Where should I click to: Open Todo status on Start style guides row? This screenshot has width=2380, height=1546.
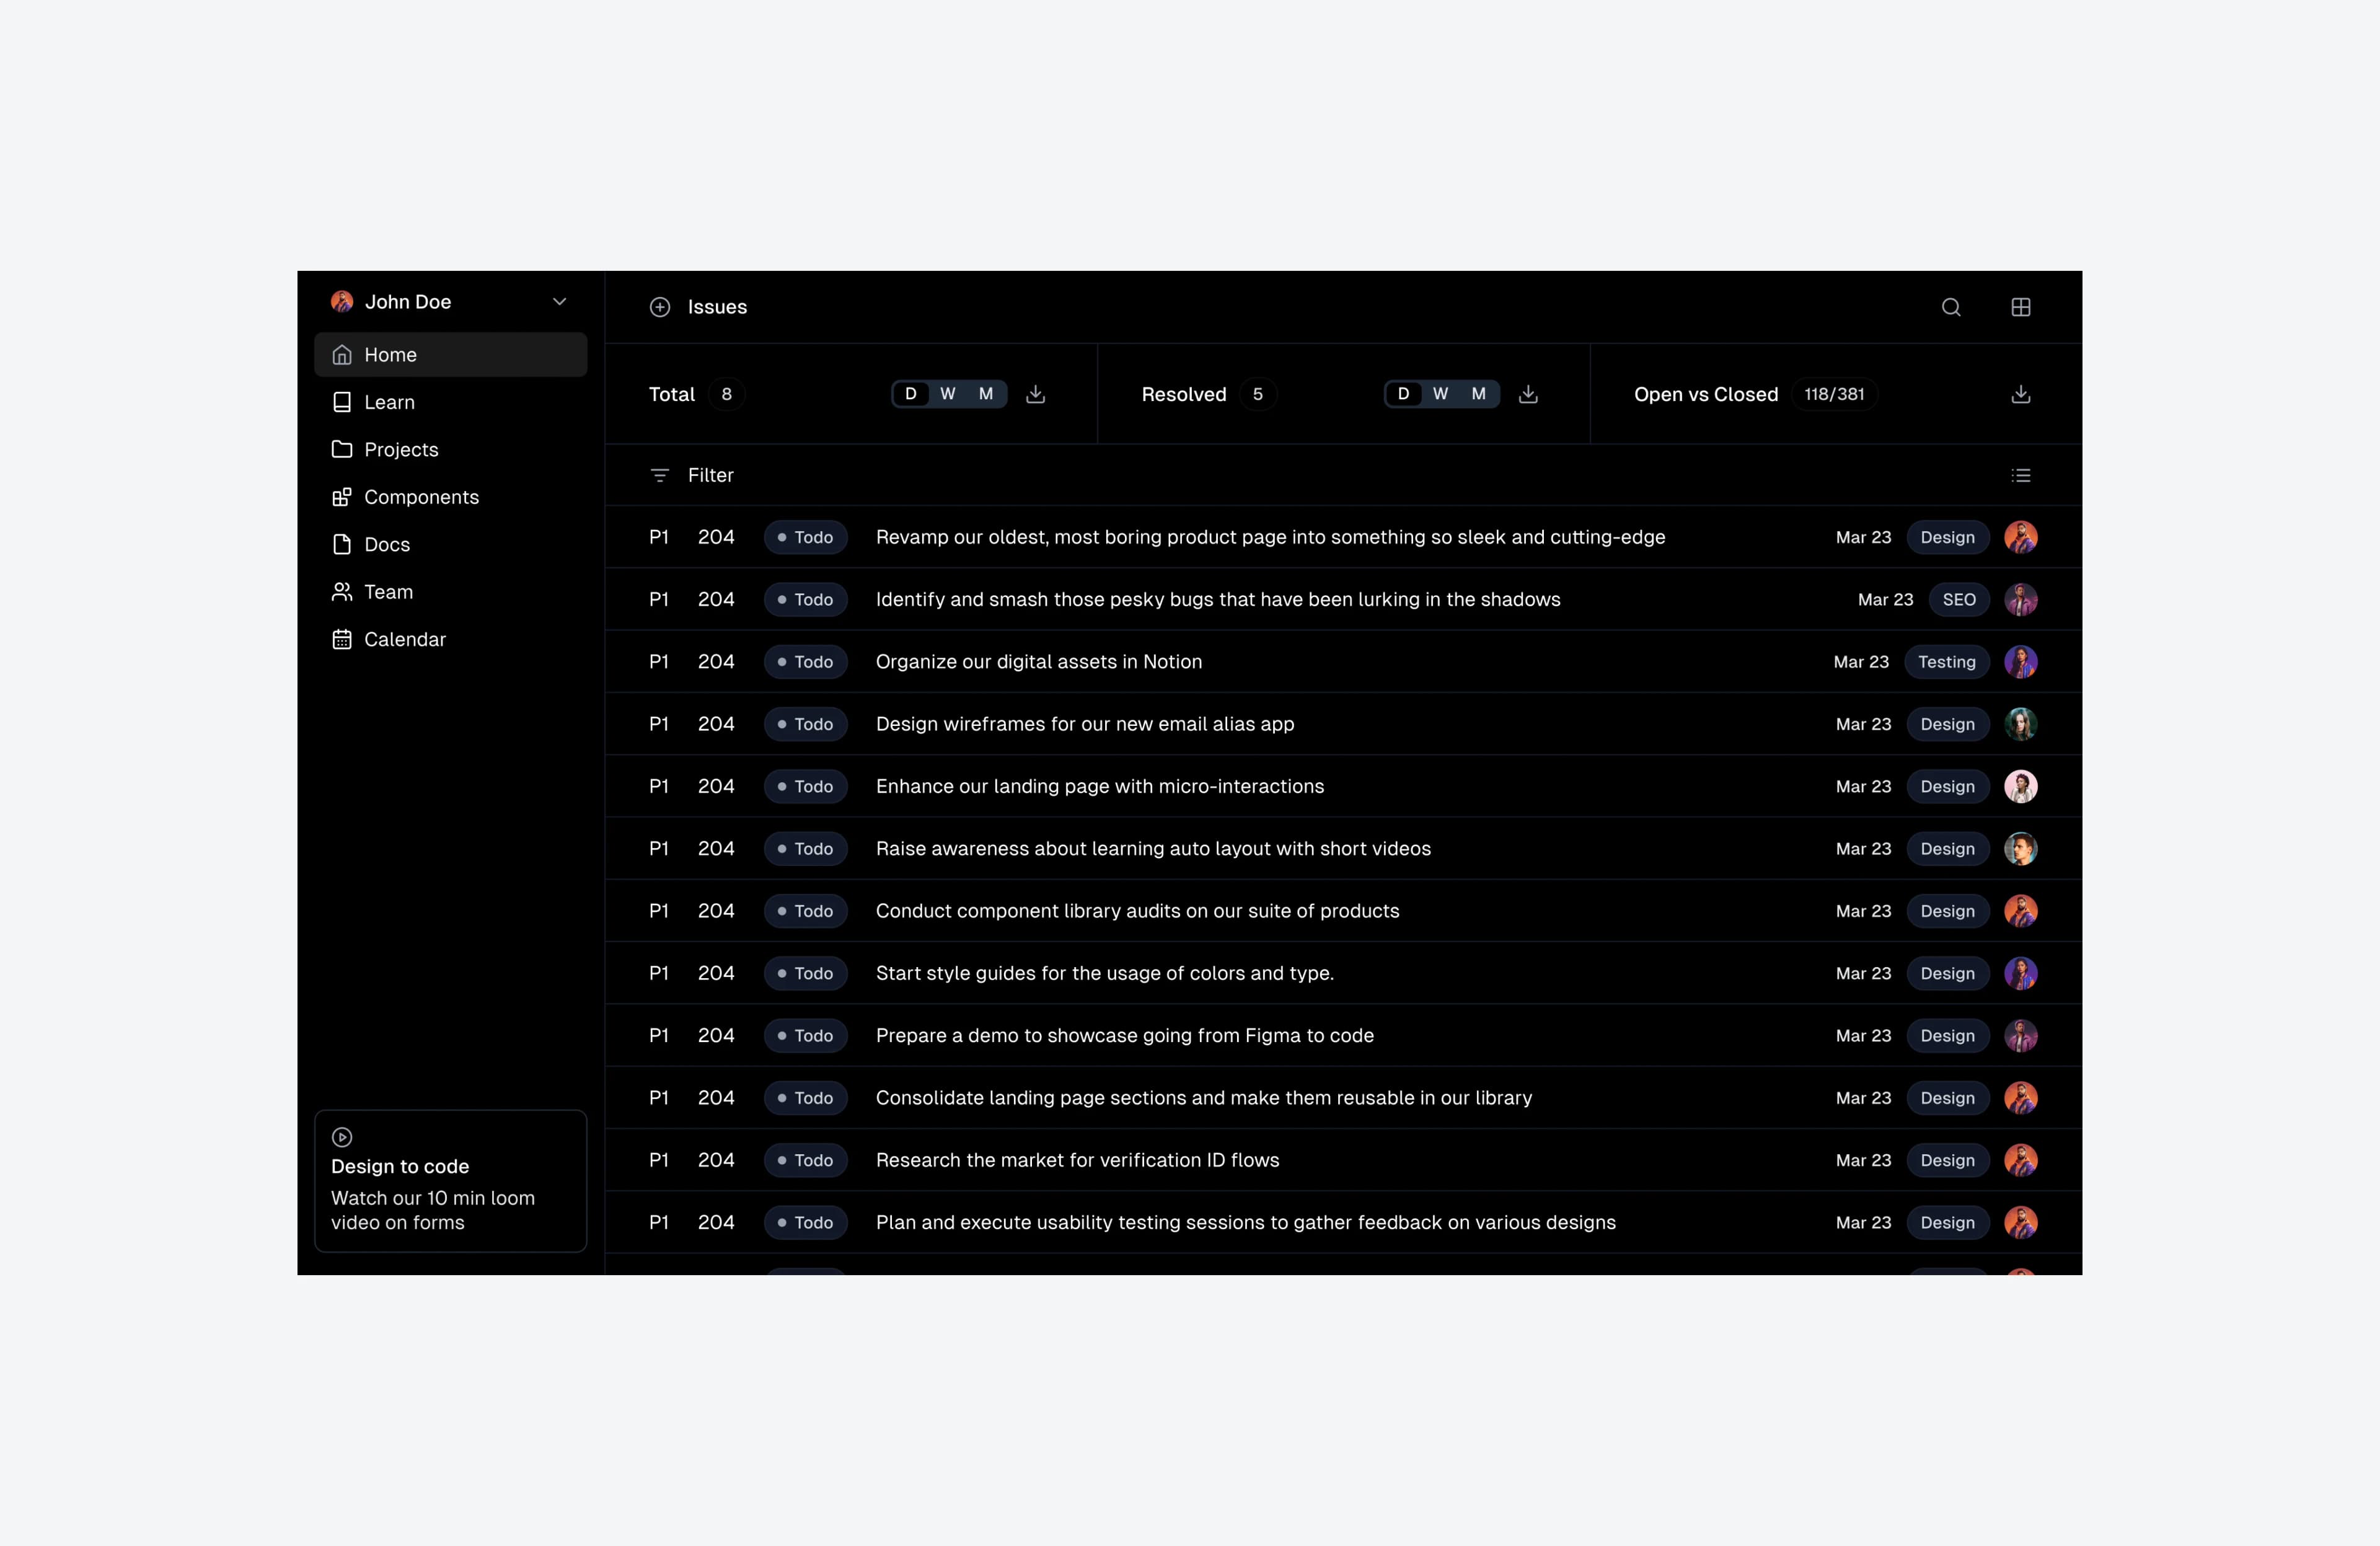coord(806,973)
